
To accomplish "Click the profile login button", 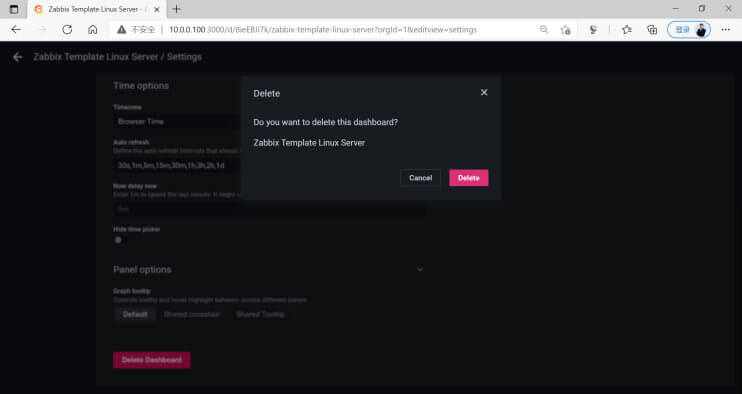I will point(689,30).
